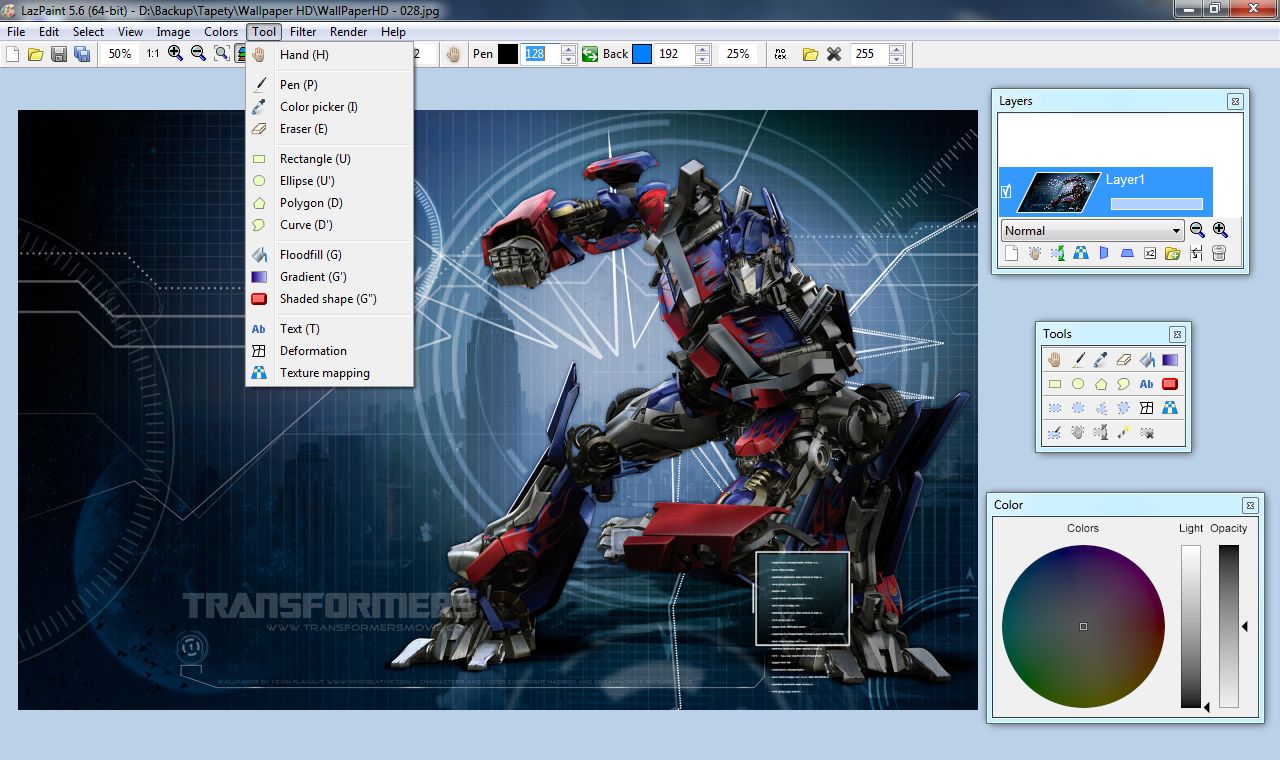Click the 'no tex' texture icon
1280x760 pixels.
pos(781,54)
